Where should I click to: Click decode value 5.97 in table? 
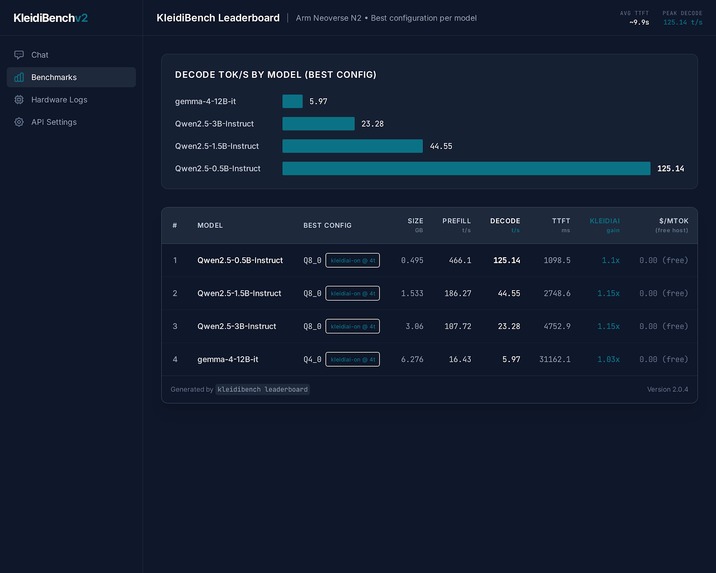[511, 359]
